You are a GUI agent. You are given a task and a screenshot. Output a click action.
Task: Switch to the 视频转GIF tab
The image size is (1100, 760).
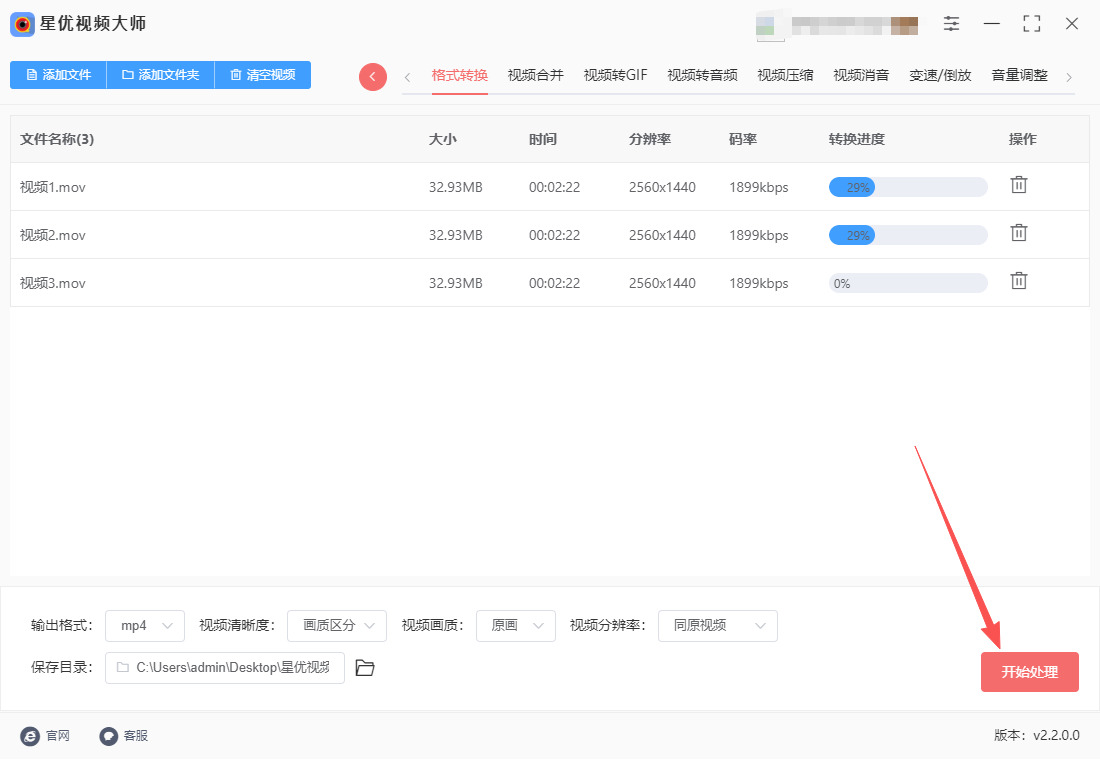615,76
